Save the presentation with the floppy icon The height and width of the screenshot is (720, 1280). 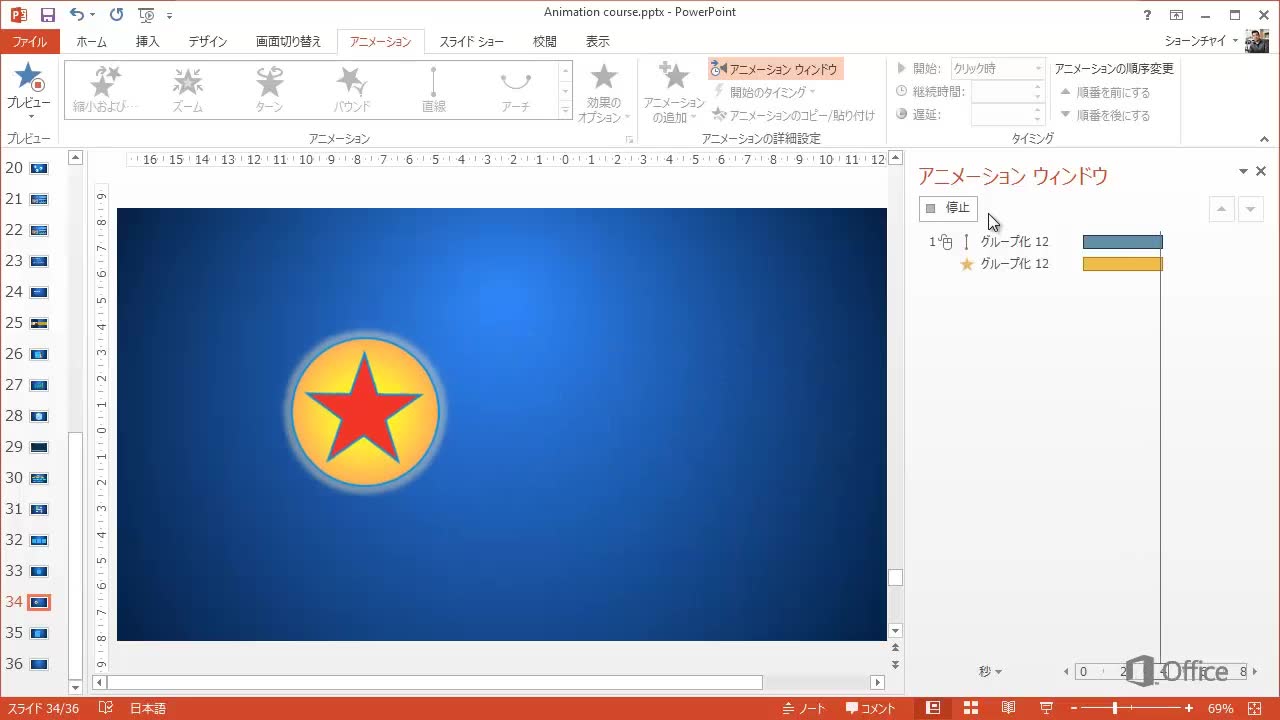[47, 15]
